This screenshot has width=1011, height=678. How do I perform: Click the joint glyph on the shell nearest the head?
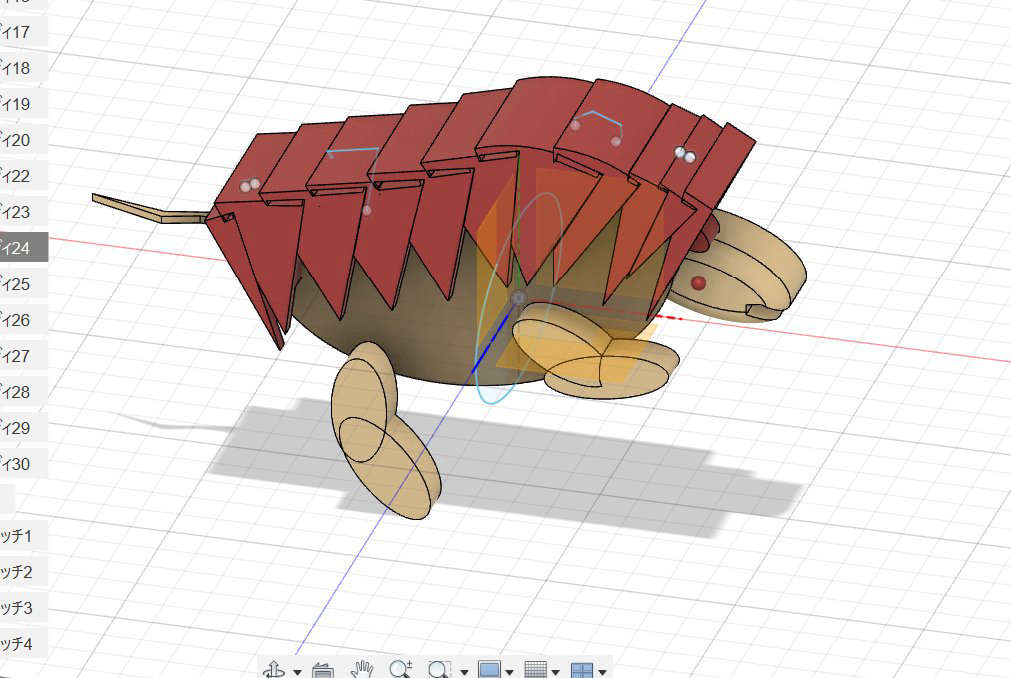(685, 155)
